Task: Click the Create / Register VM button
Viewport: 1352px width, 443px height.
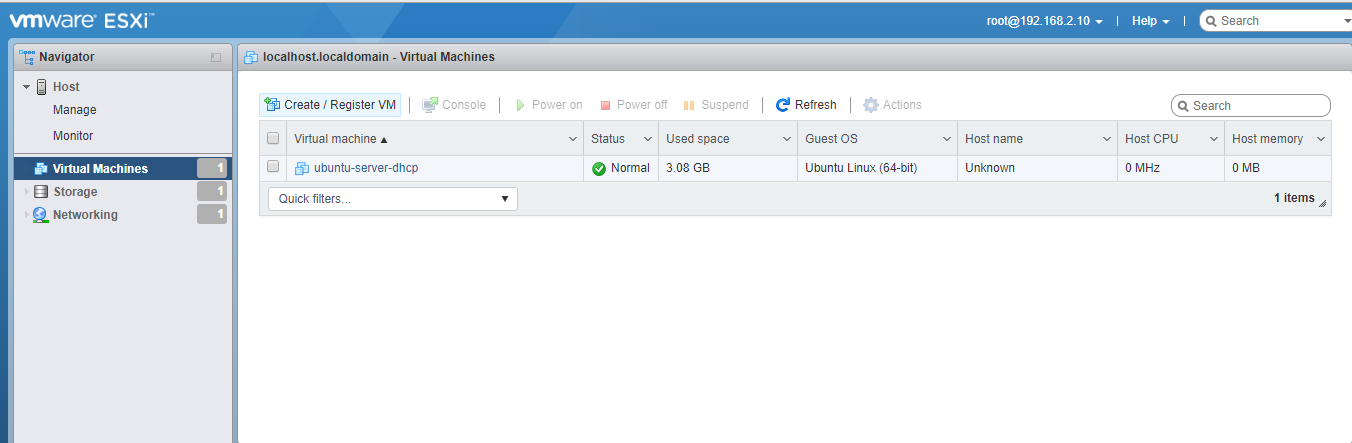Action: pyautogui.click(x=330, y=105)
